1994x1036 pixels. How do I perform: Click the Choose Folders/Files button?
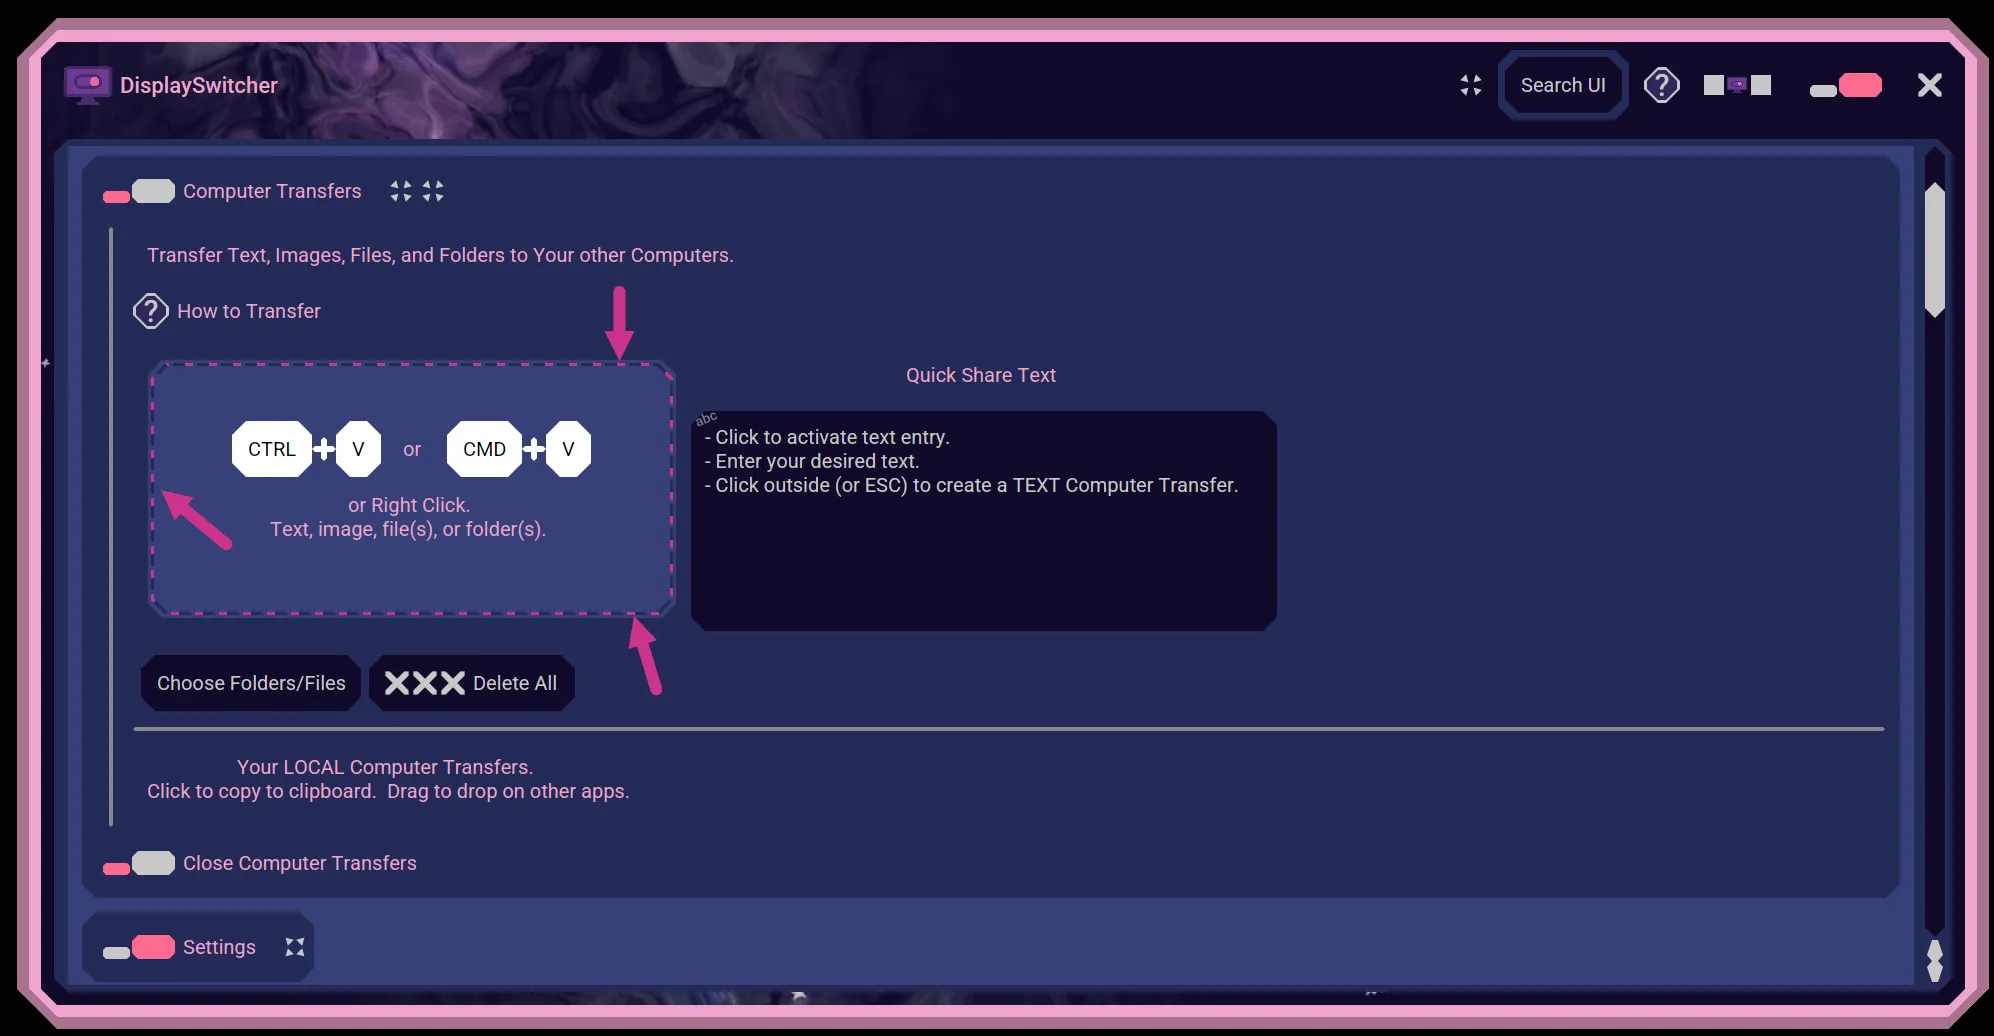(x=251, y=683)
